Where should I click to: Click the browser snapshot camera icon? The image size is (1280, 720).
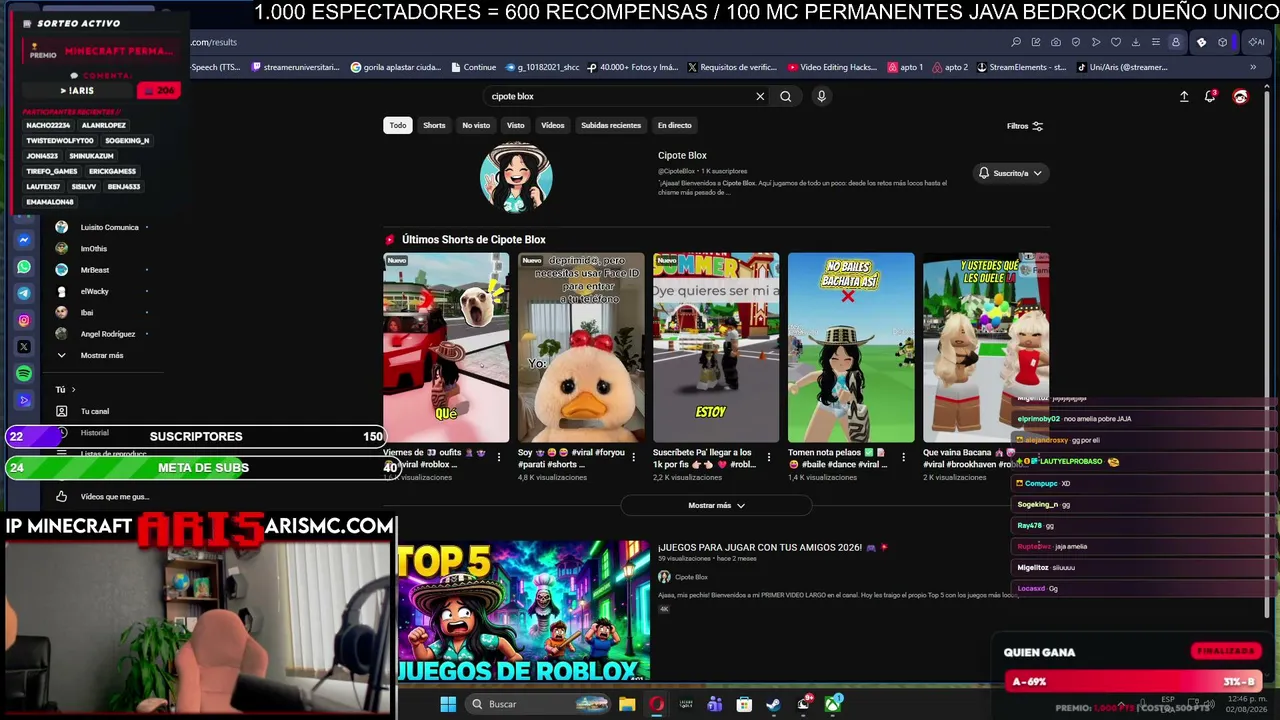click(1056, 42)
